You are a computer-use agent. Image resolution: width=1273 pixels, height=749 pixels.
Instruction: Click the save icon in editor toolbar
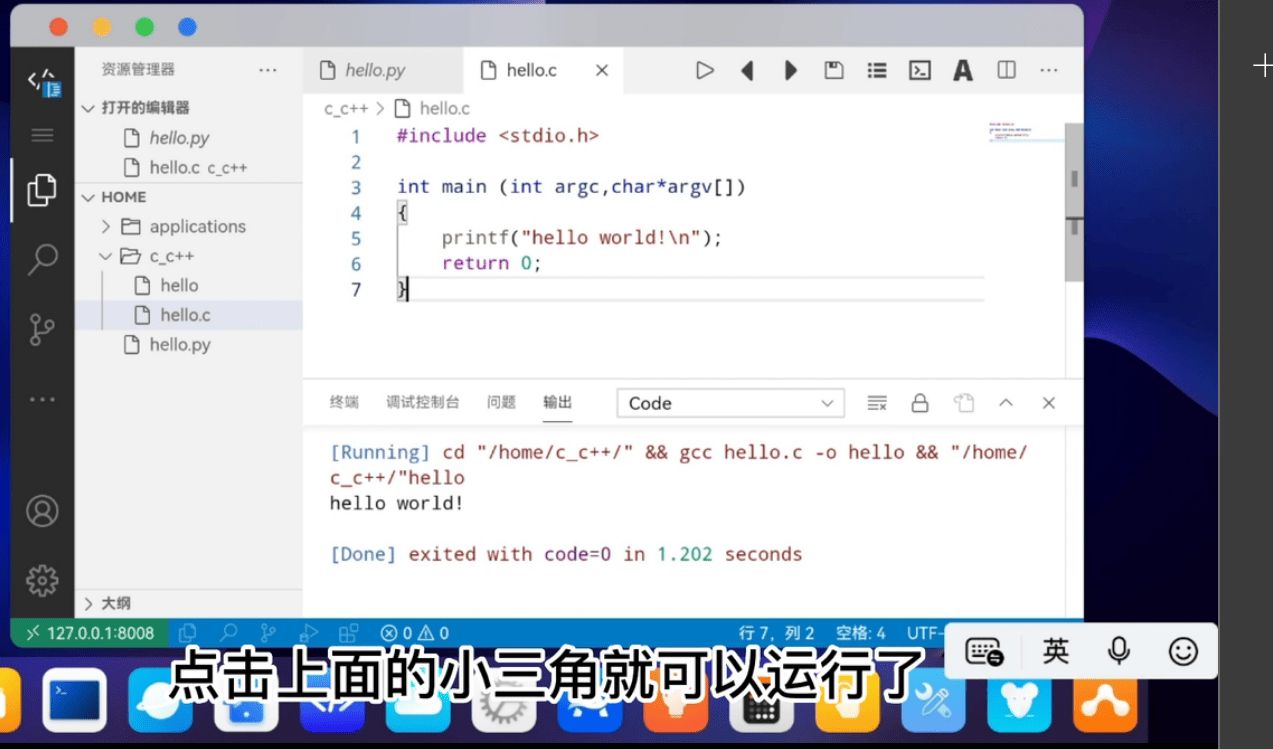[x=833, y=70]
